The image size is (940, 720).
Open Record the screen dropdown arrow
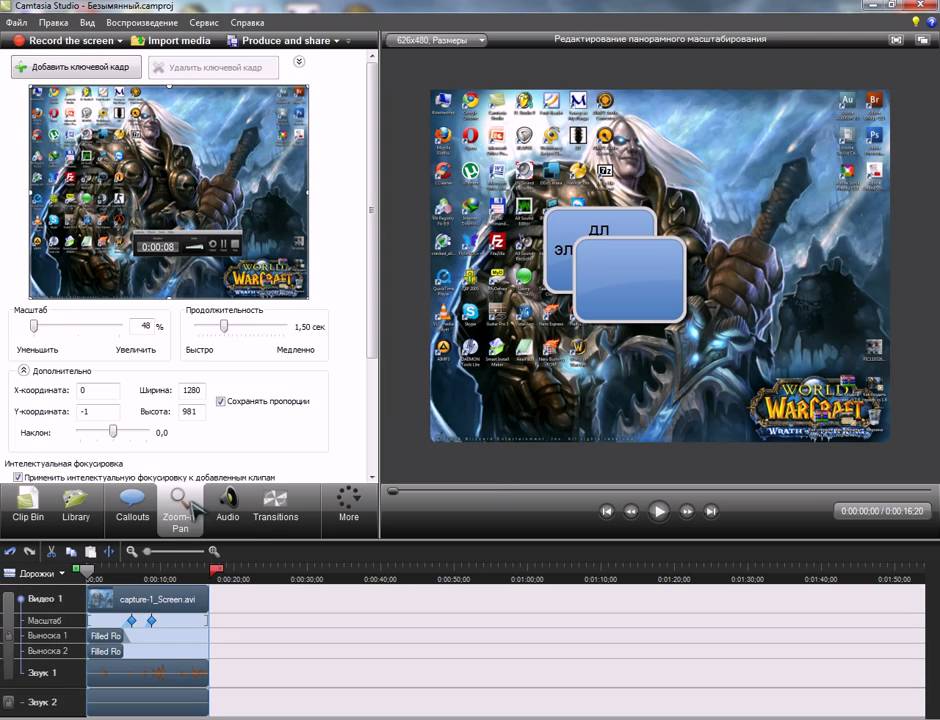point(120,41)
